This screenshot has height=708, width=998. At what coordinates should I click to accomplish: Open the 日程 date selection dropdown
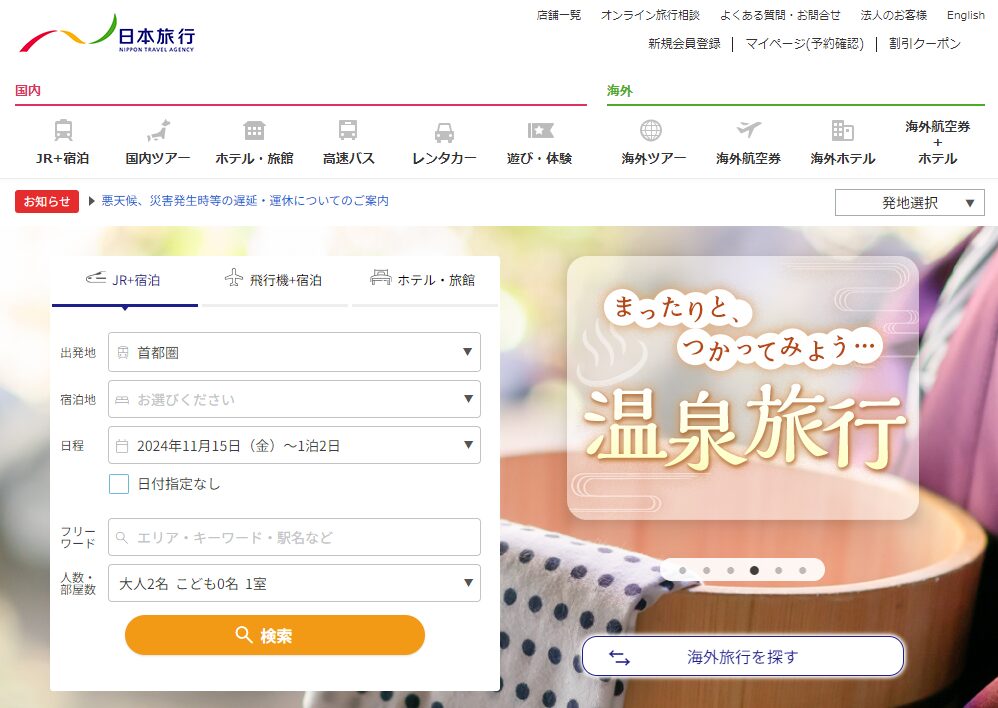click(294, 446)
